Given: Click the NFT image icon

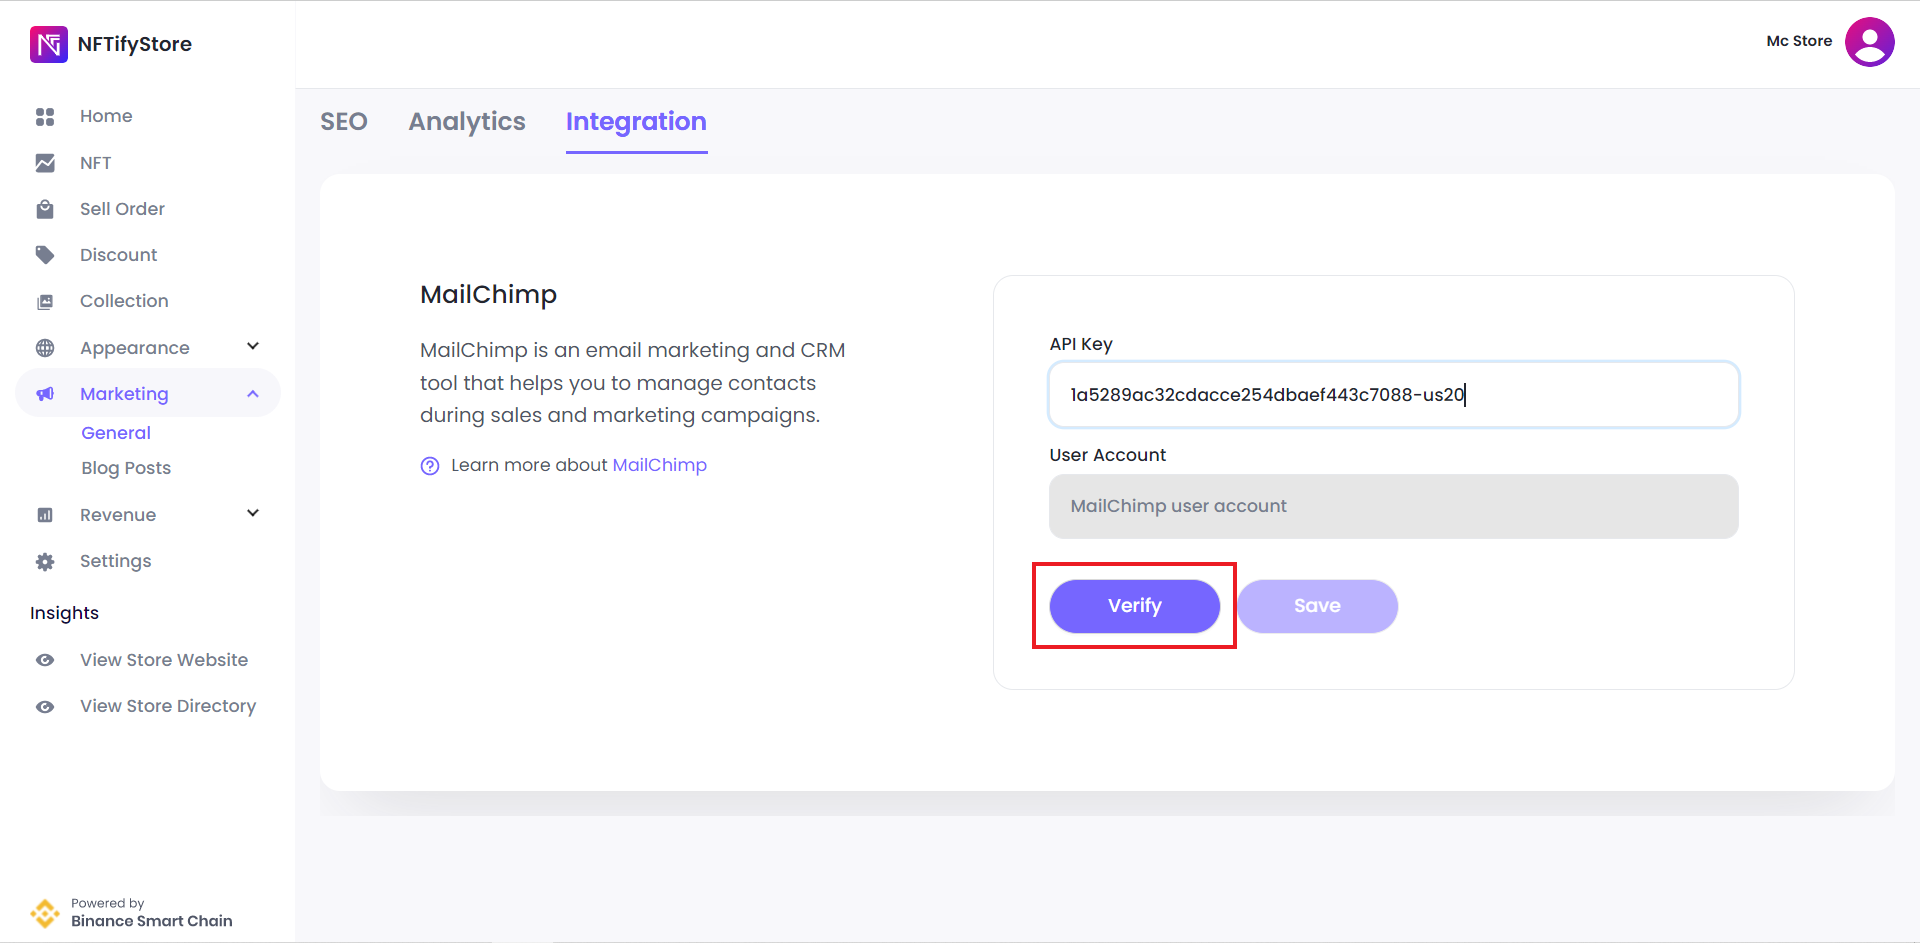Looking at the screenshot, I should (45, 163).
